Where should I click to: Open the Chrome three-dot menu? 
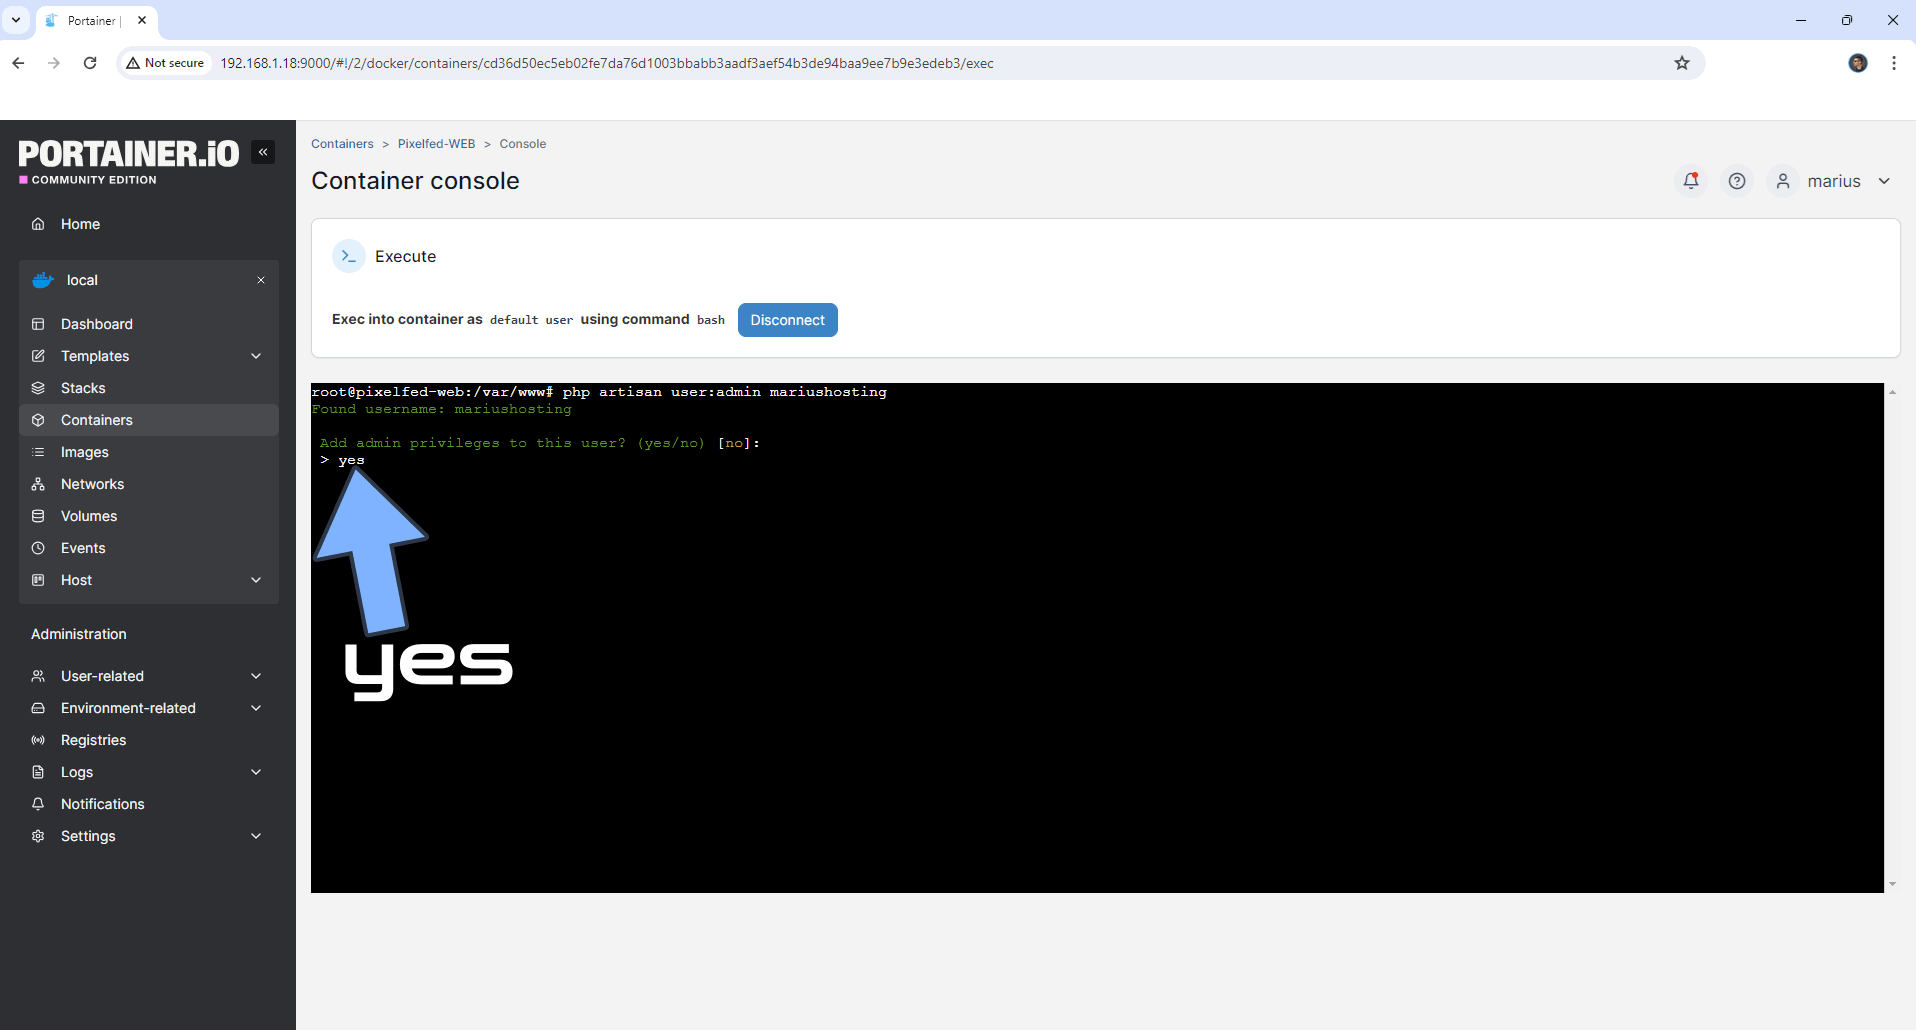click(x=1894, y=63)
